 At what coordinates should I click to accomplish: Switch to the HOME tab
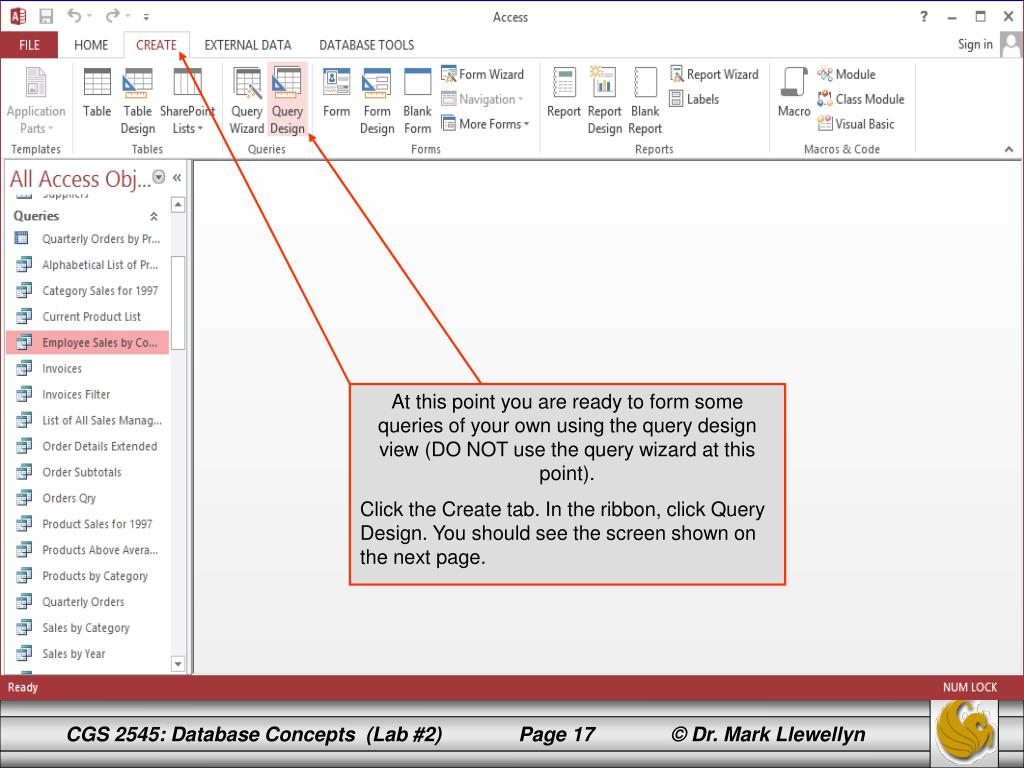point(91,45)
